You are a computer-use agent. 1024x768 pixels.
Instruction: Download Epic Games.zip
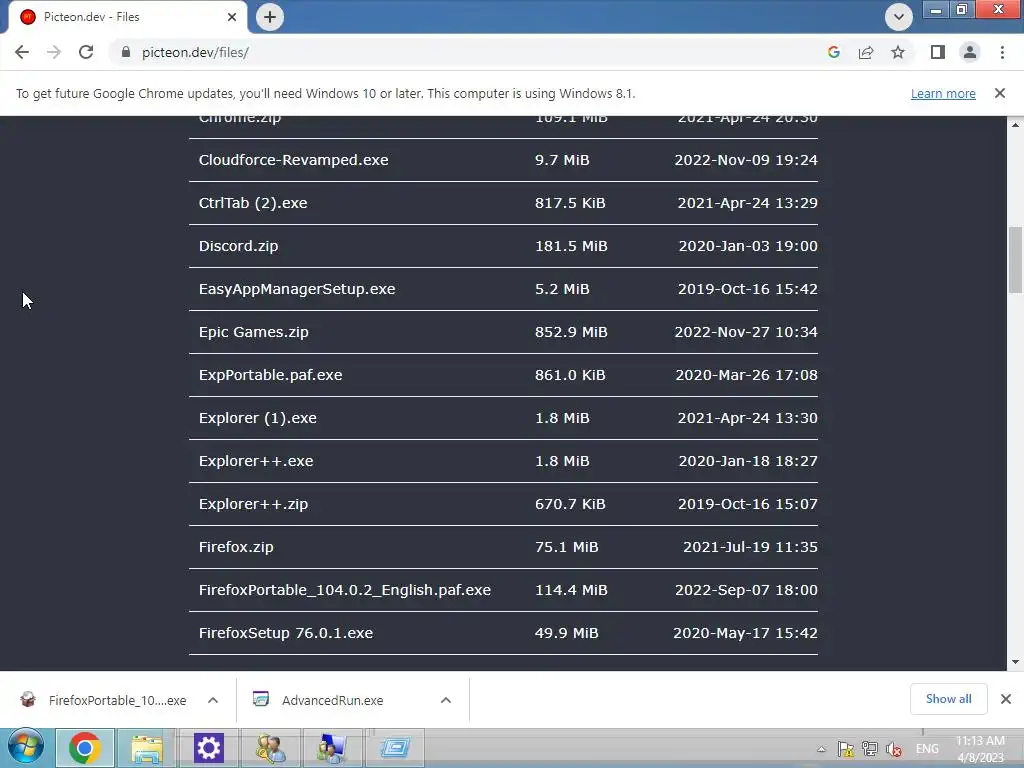(253, 332)
